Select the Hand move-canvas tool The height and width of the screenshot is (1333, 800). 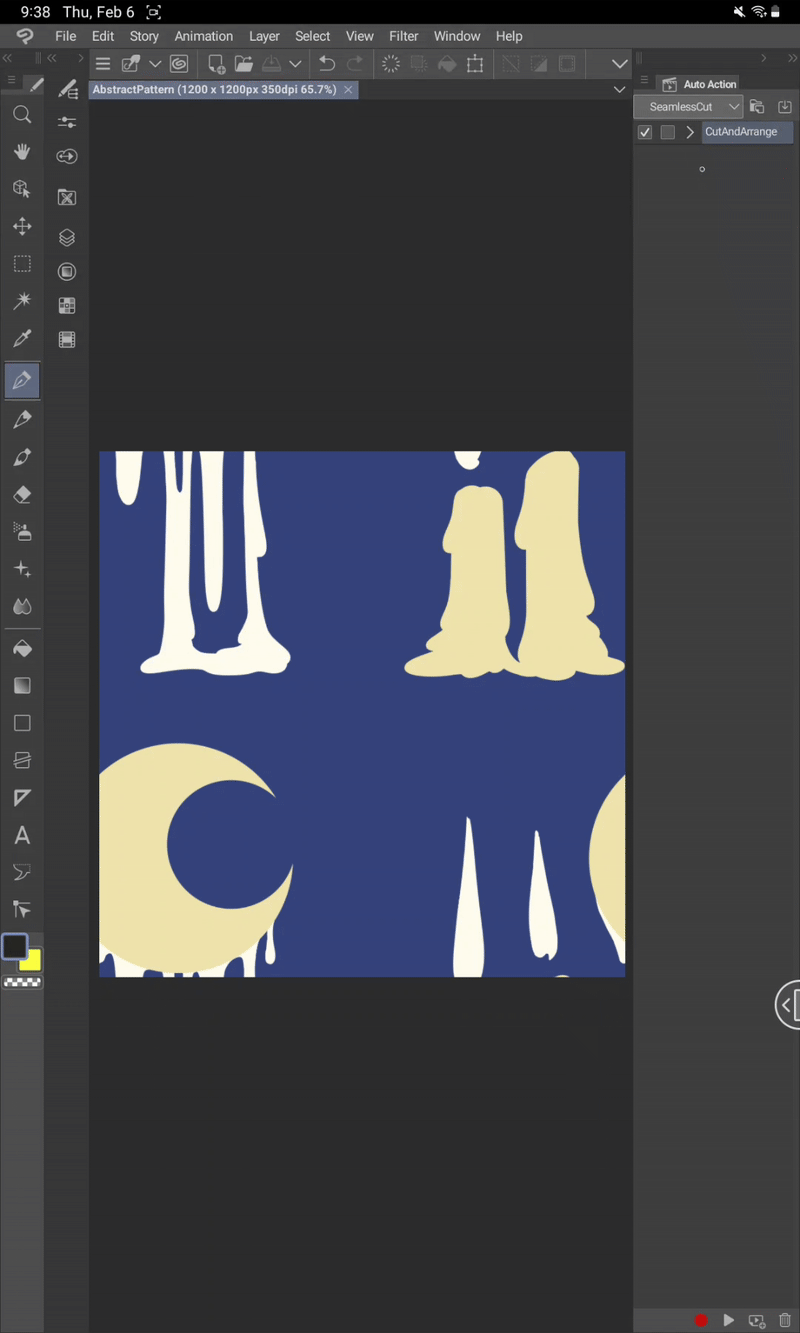(22, 152)
